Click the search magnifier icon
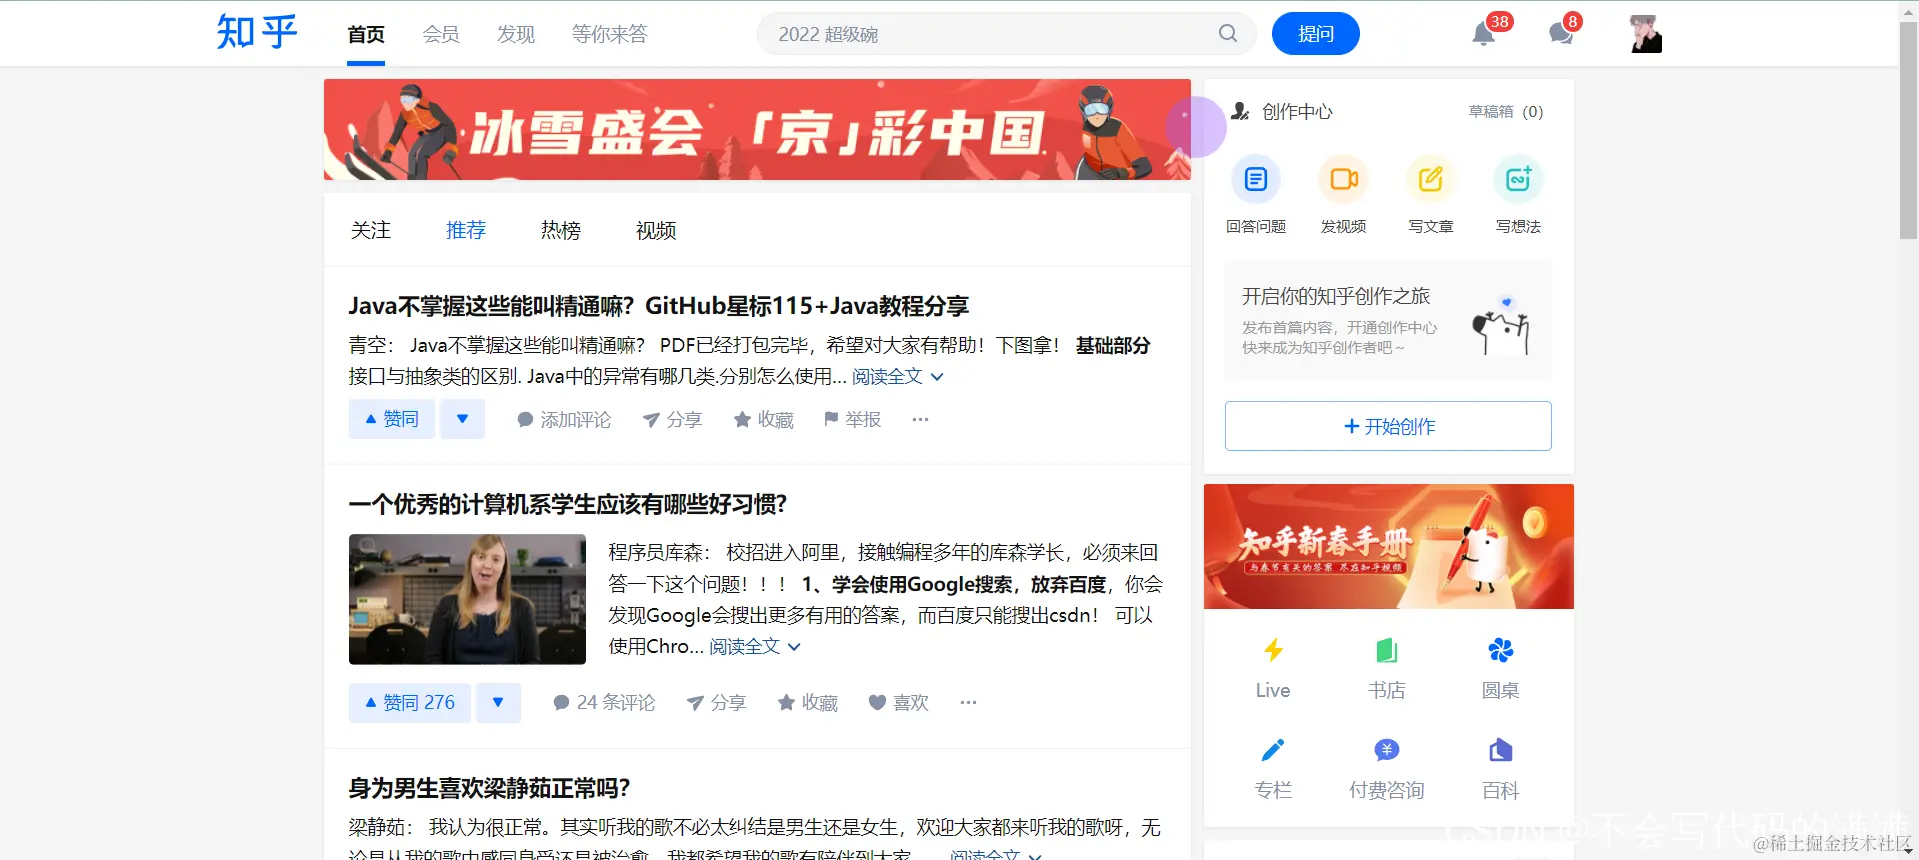 coord(1228,34)
